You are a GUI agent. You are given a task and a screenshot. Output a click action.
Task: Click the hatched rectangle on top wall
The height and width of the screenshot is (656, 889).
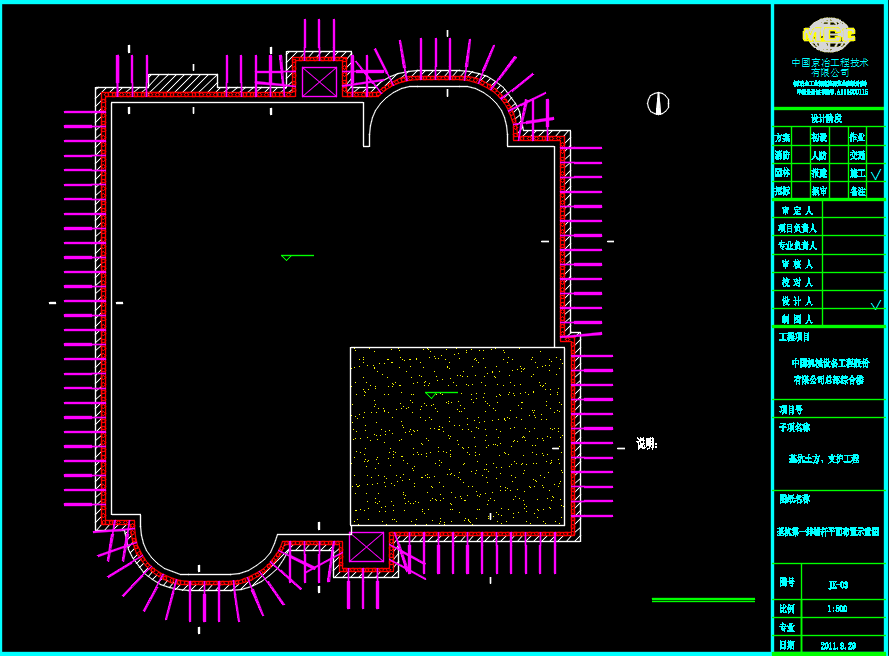tap(182, 82)
